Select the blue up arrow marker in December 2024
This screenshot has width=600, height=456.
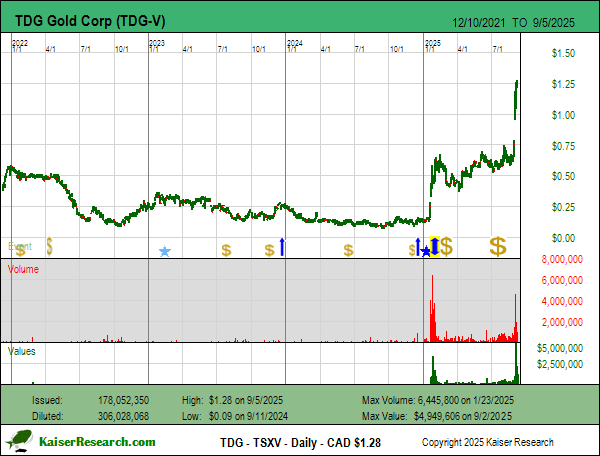tap(418, 247)
